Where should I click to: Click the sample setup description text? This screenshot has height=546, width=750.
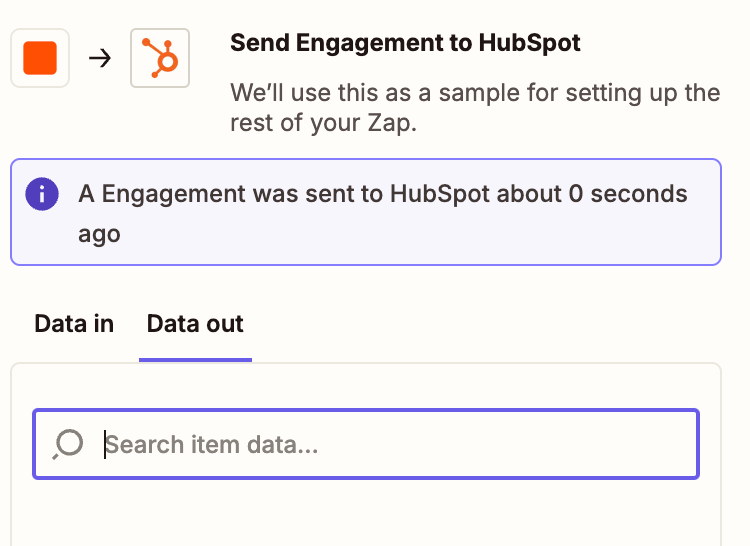tap(475, 93)
